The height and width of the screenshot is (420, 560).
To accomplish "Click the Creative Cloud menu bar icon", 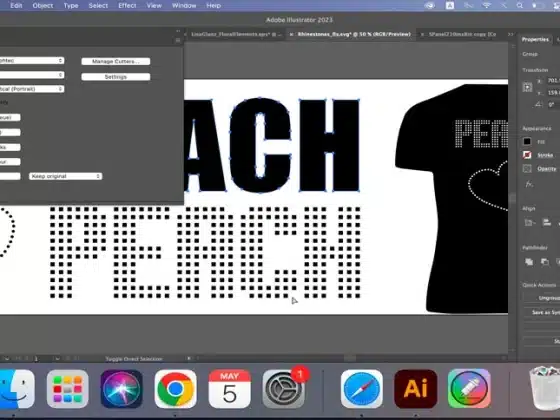I will [x=430, y=5].
